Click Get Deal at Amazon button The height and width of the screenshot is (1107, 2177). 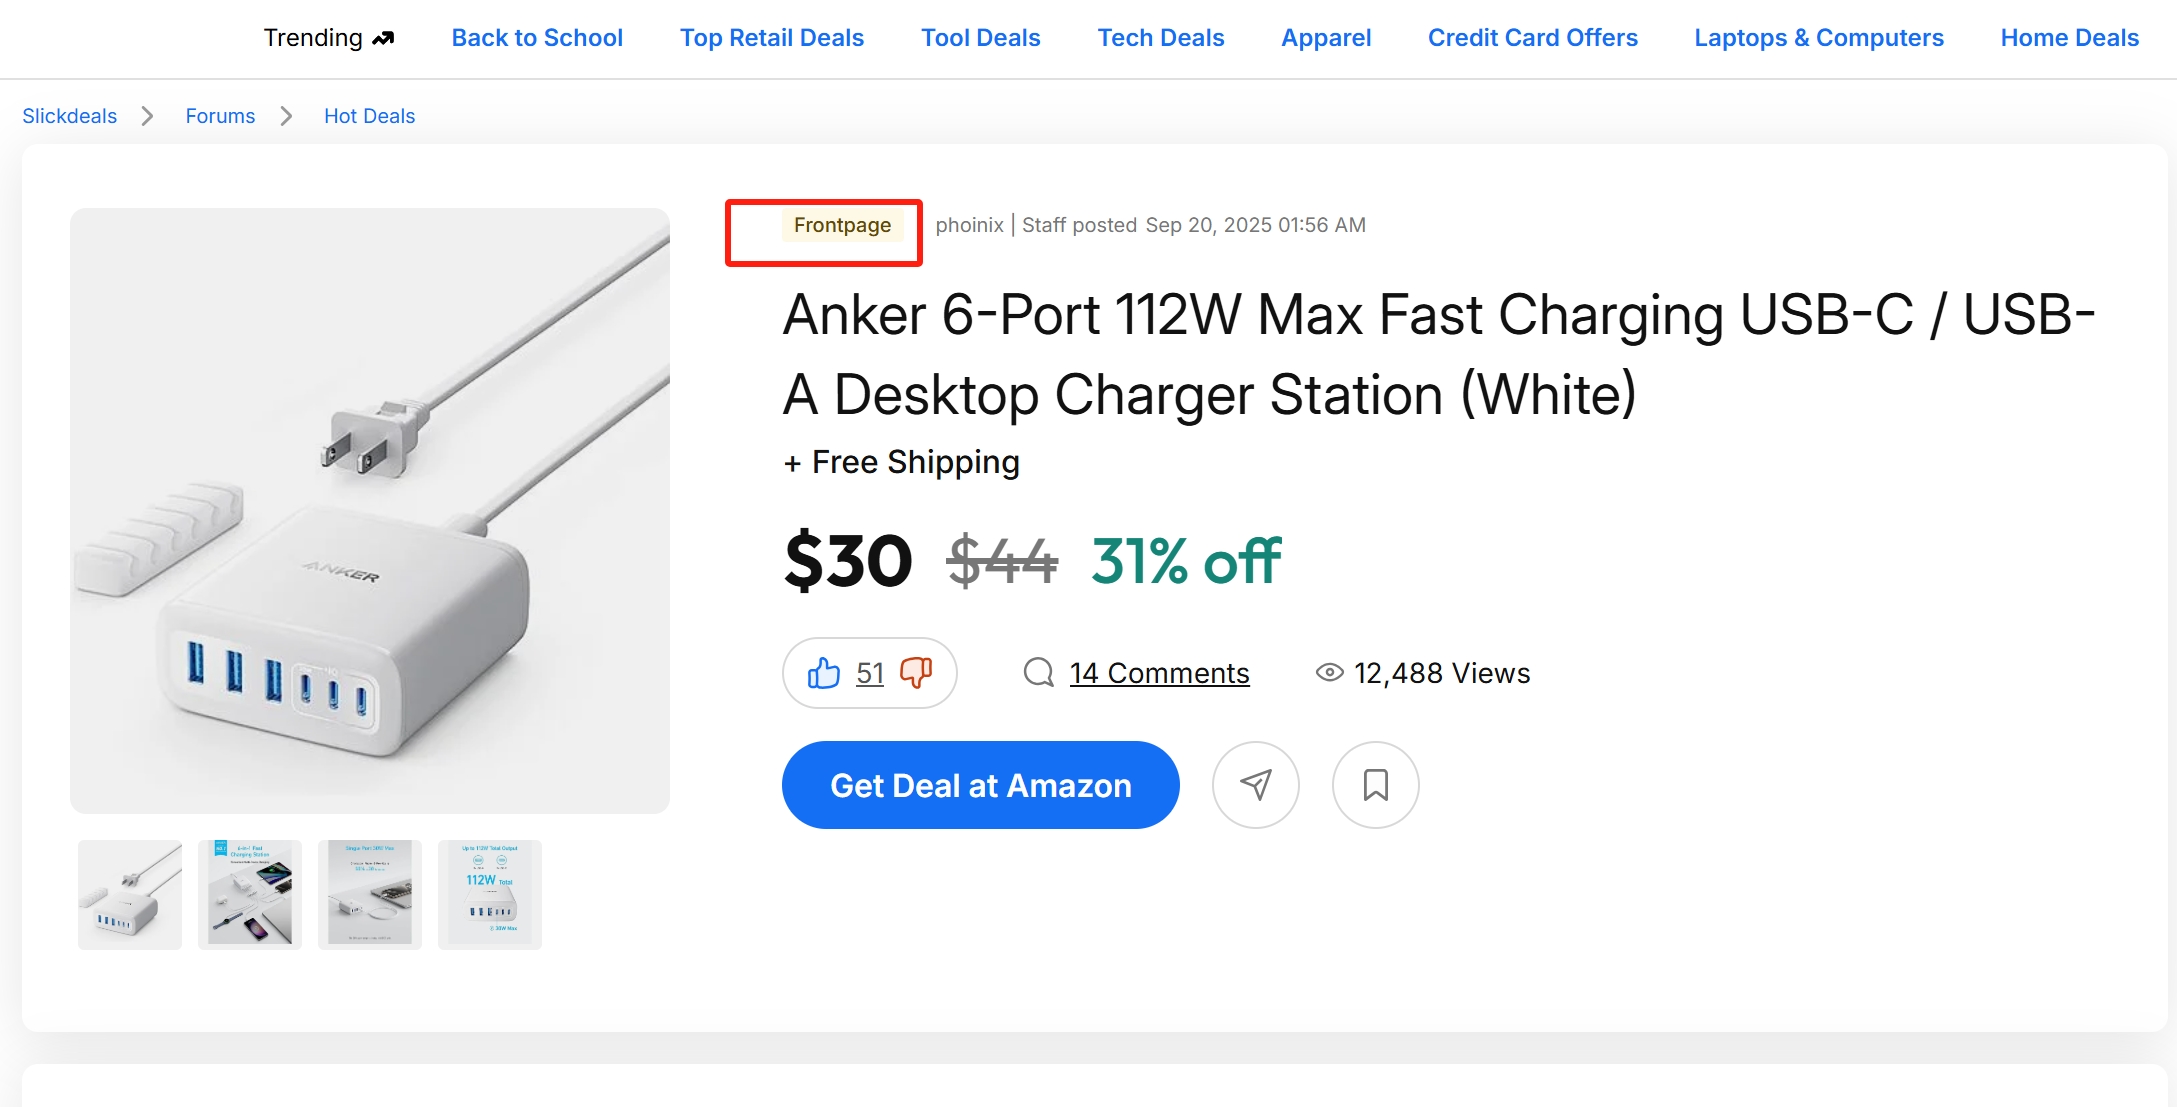981,785
